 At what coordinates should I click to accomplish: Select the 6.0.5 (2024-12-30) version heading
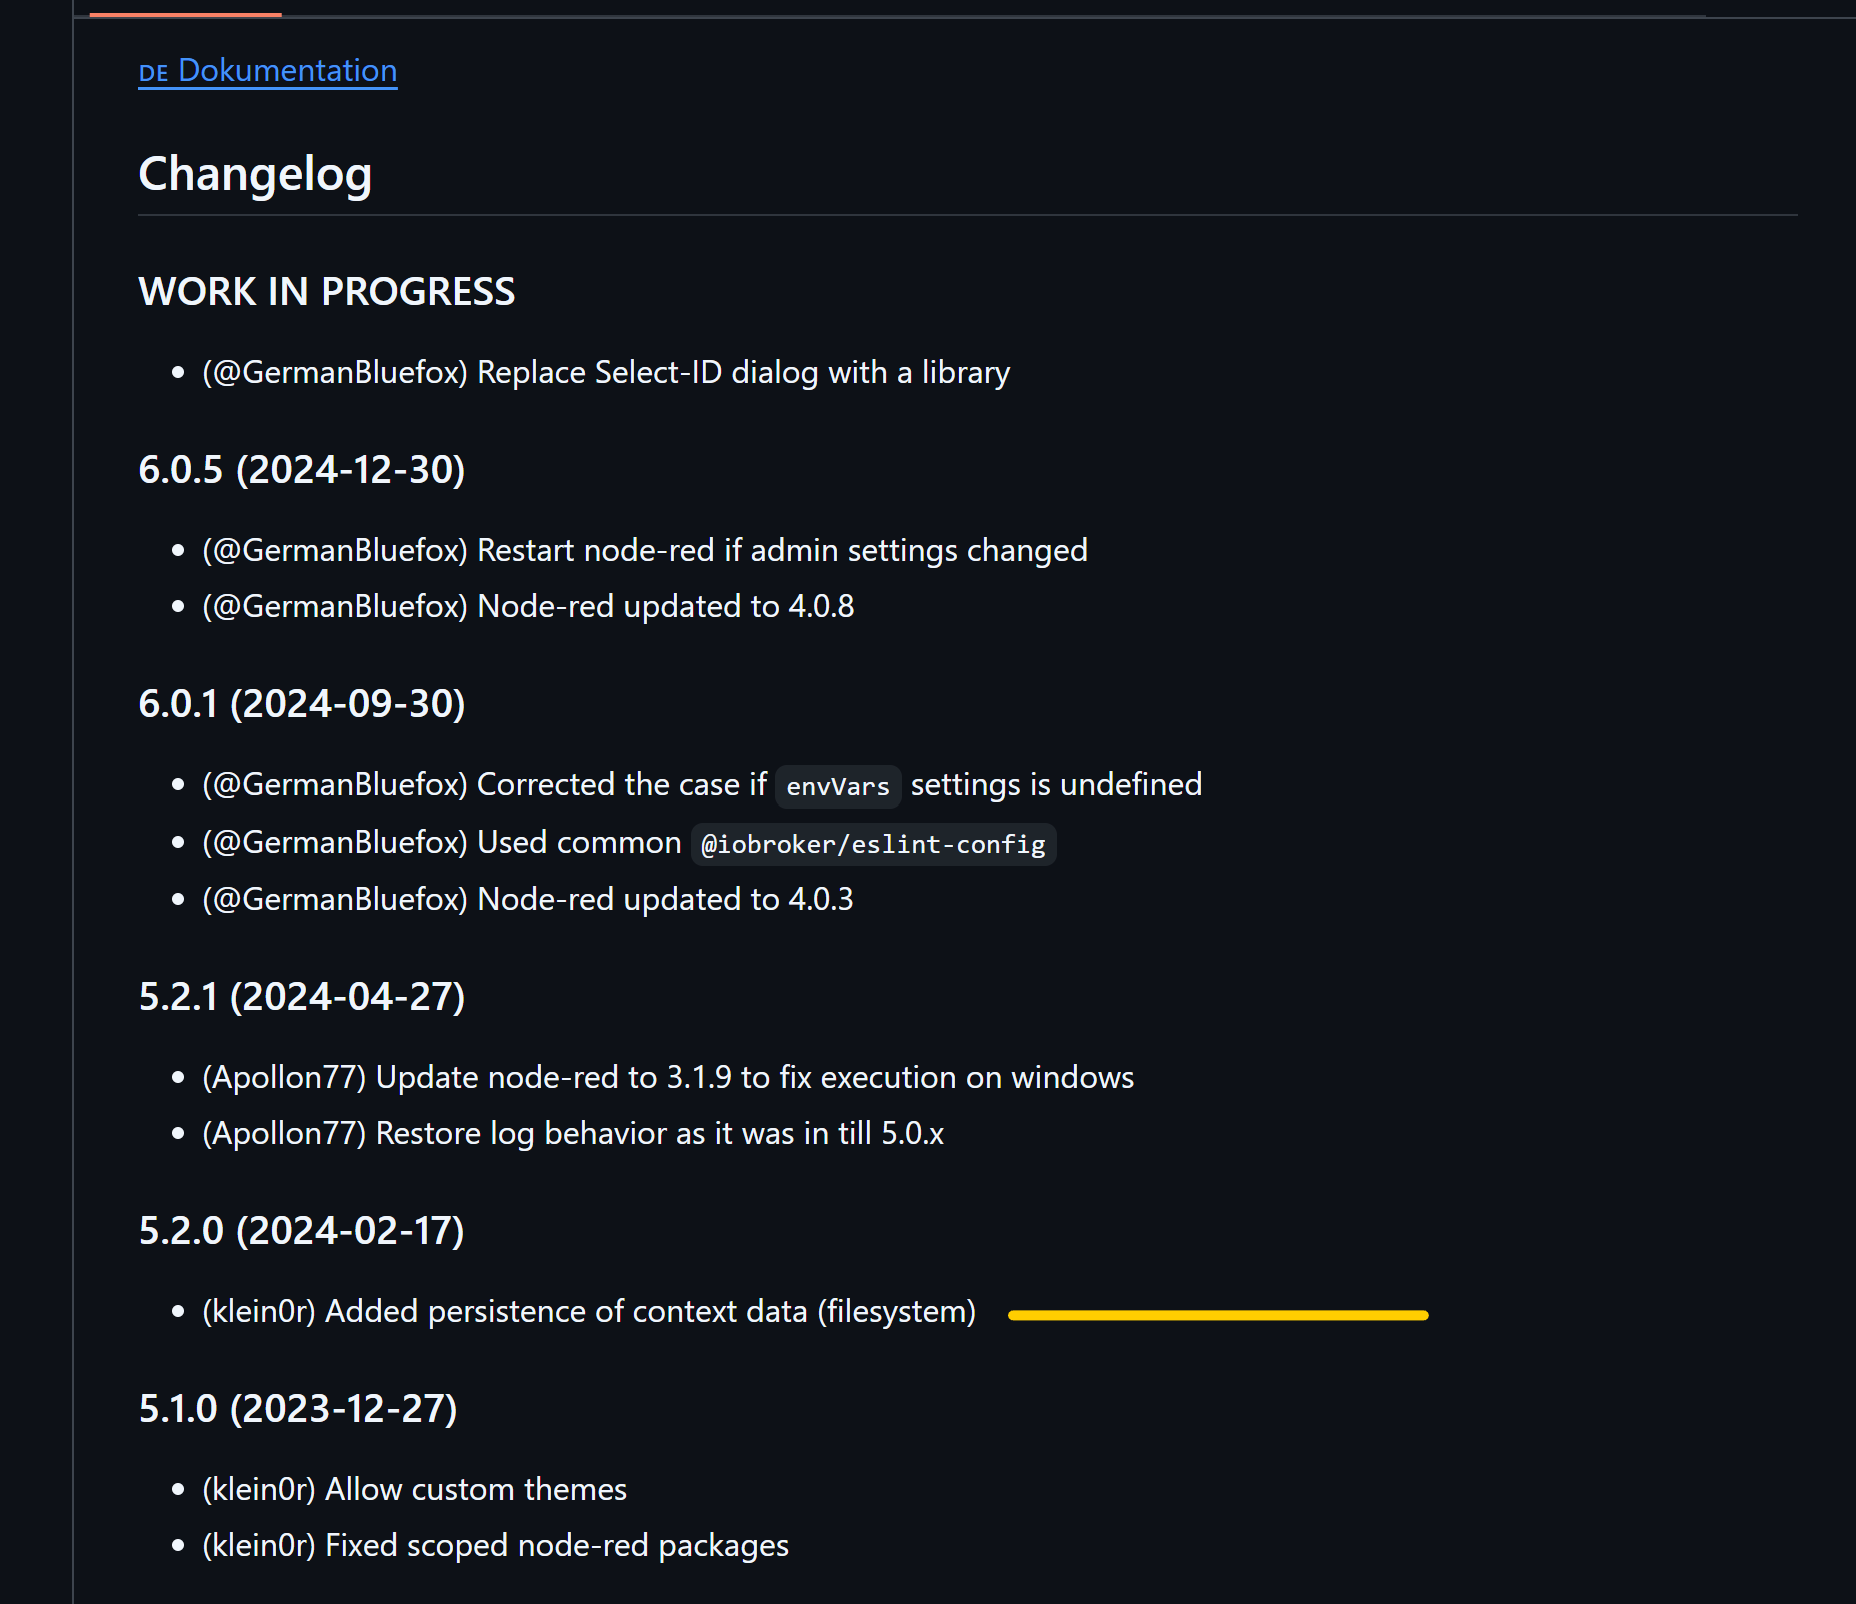point(302,470)
